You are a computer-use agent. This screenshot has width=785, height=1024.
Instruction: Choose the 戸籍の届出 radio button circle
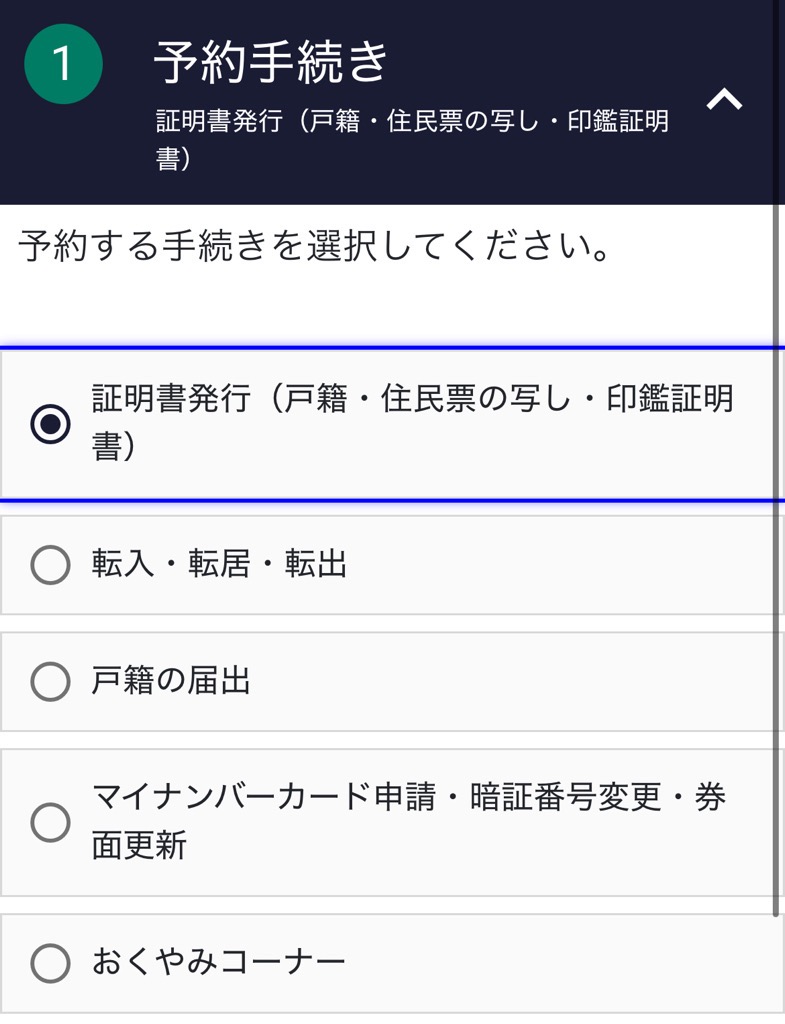coord(50,682)
